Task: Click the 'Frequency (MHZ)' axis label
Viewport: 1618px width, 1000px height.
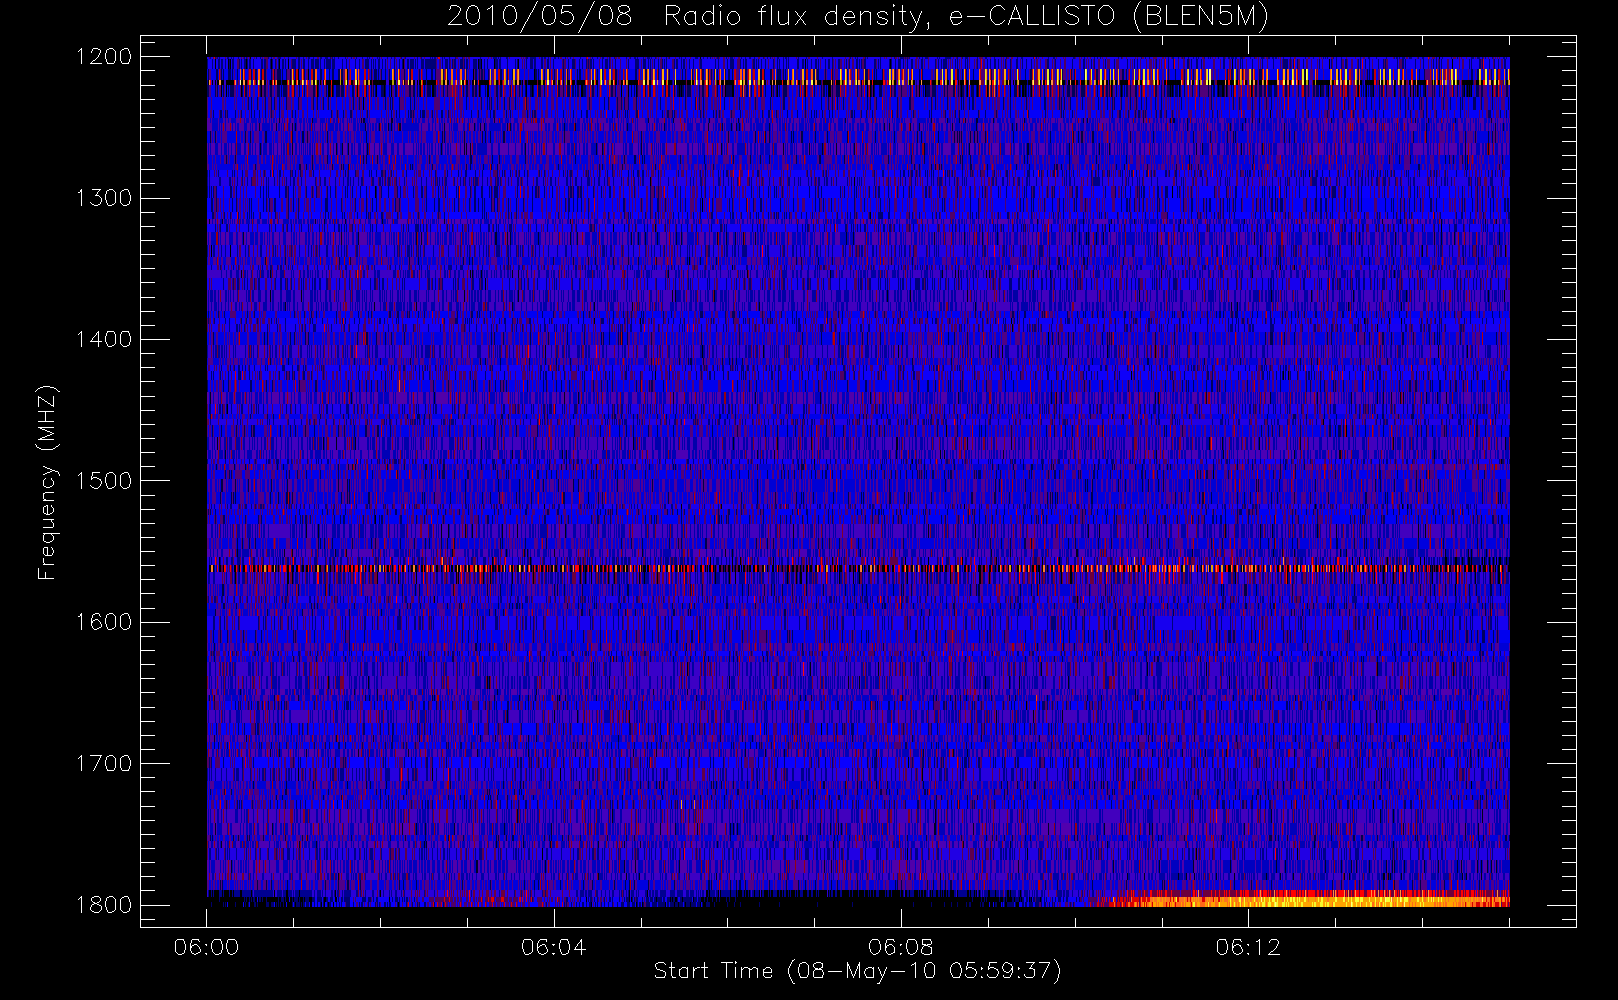Action: 46,482
